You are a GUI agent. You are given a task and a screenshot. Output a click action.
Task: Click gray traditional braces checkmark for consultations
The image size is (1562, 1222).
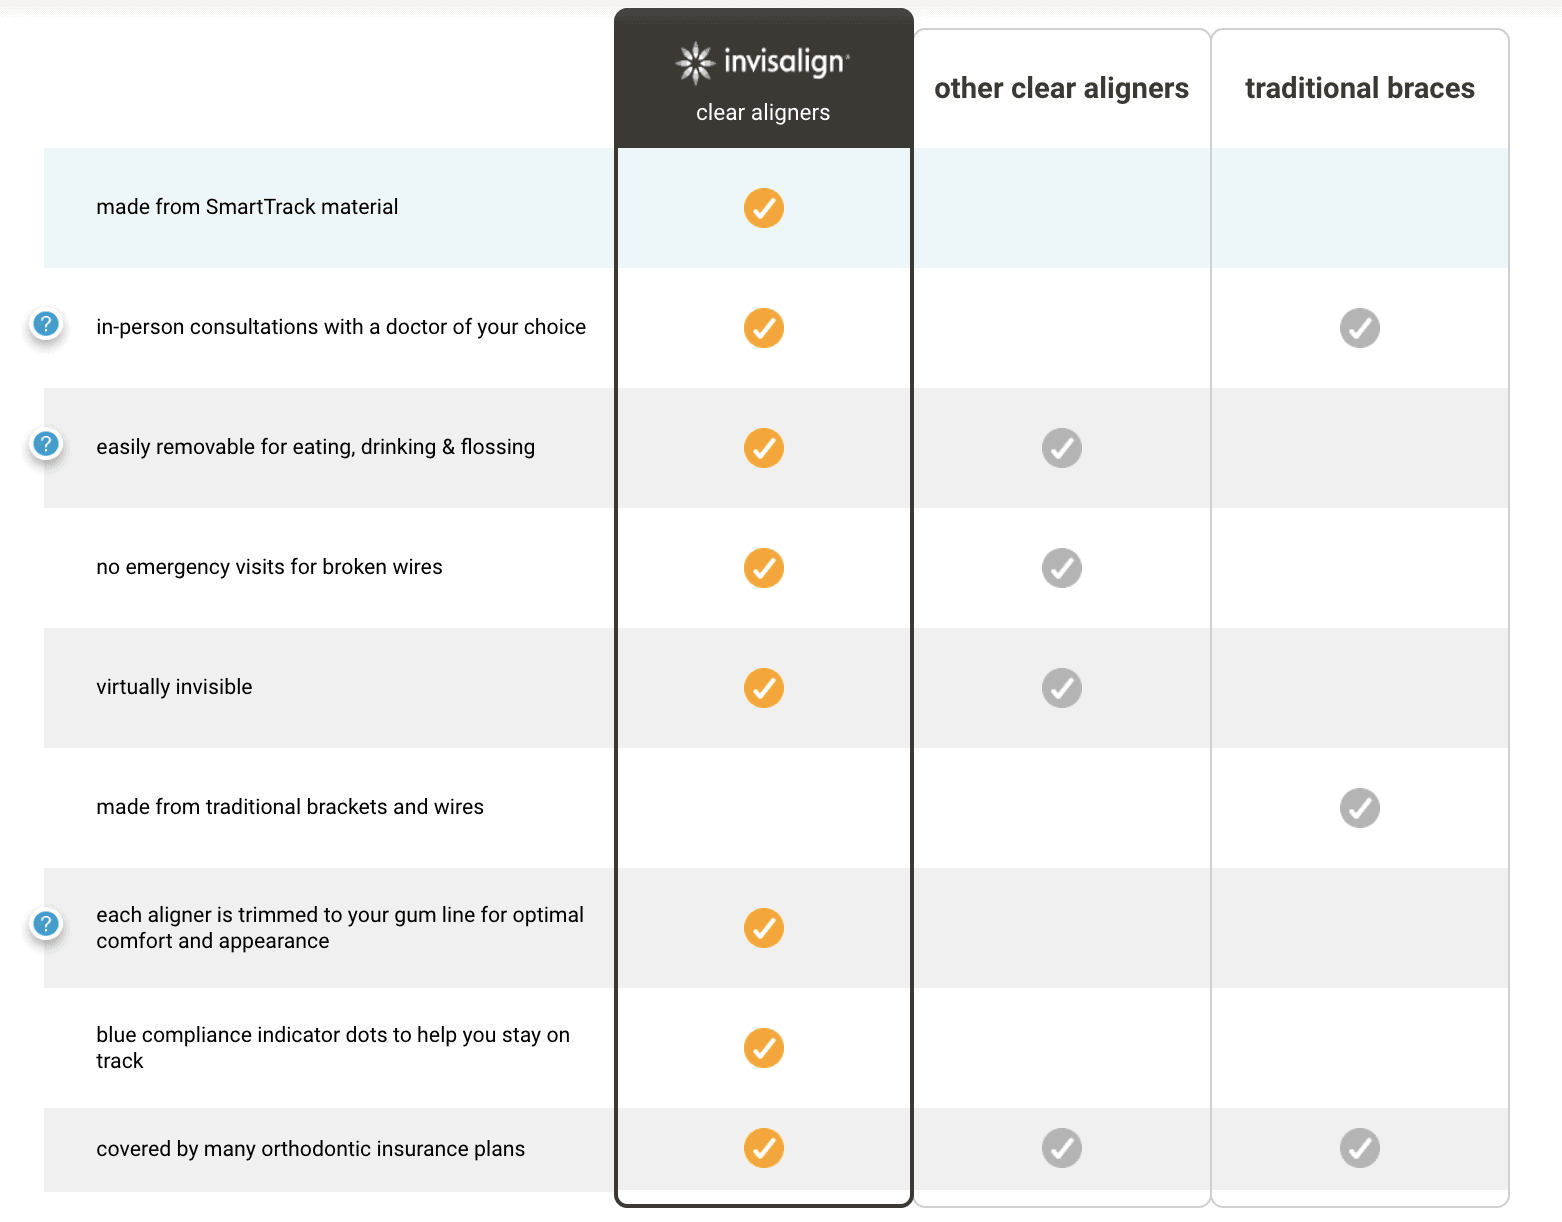[1360, 328]
